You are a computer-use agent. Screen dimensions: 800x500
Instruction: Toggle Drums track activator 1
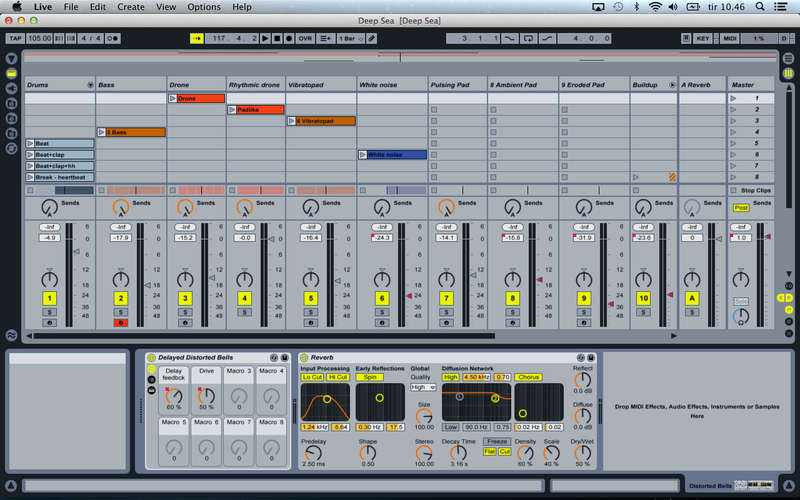click(x=49, y=298)
